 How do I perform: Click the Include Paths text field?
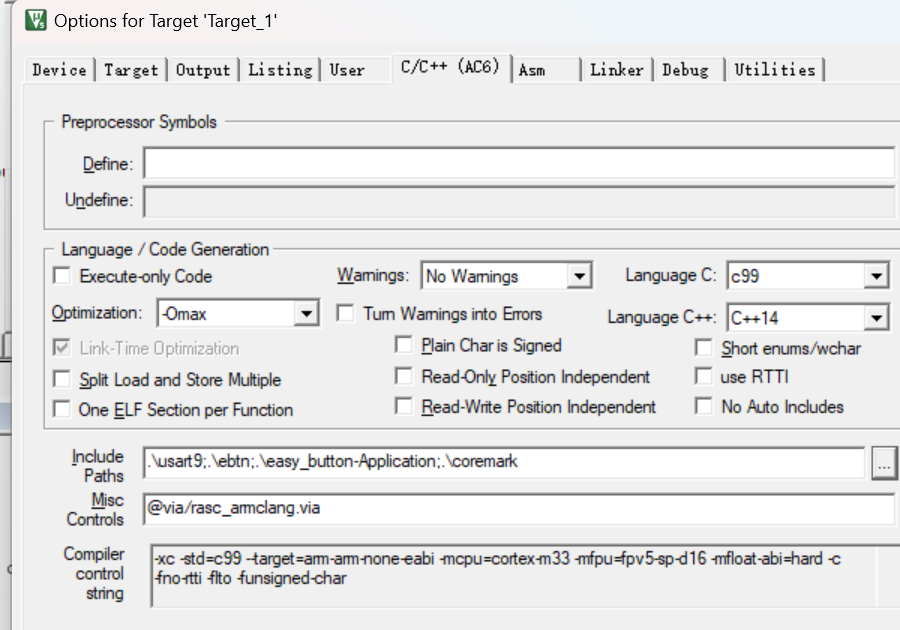pyautogui.click(x=504, y=462)
